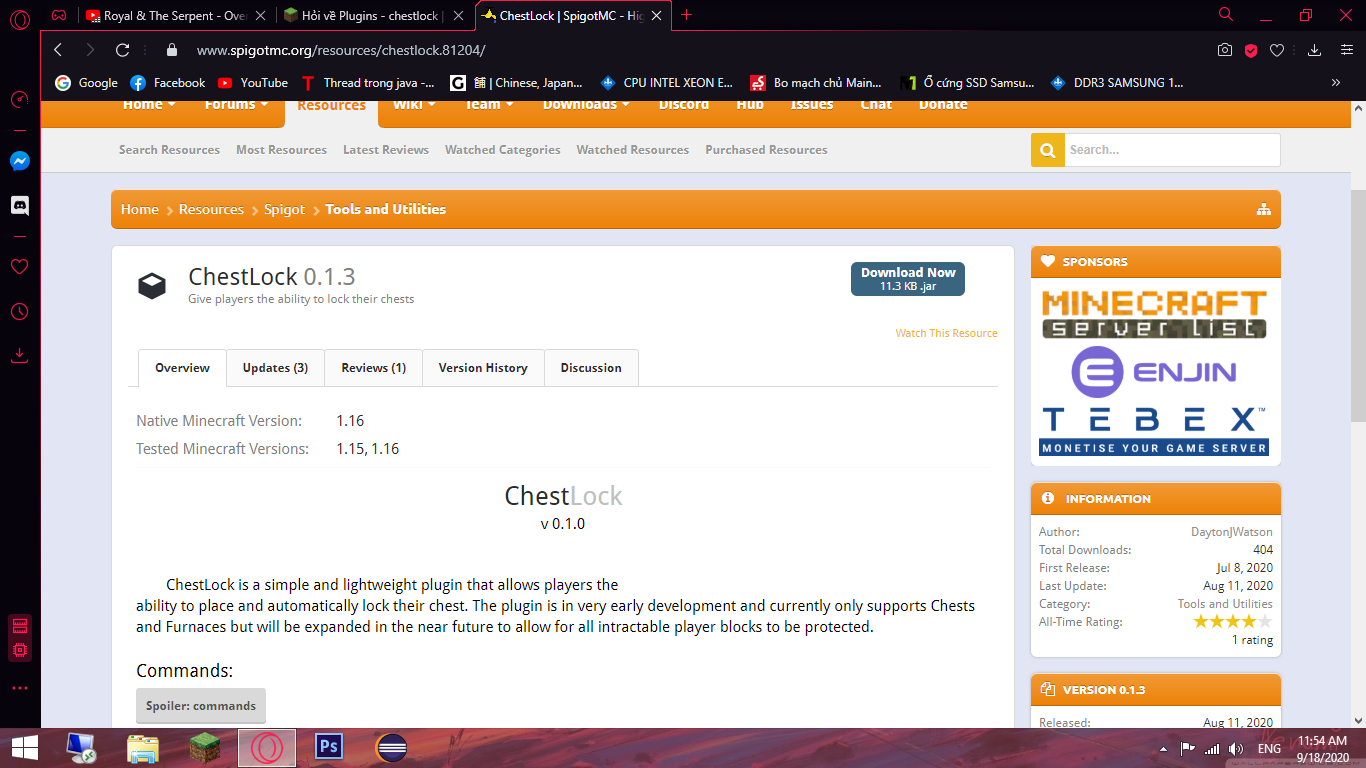Screen dimensions: 1366x768
Task: Open History clock in the sidebar
Action: tap(20, 312)
